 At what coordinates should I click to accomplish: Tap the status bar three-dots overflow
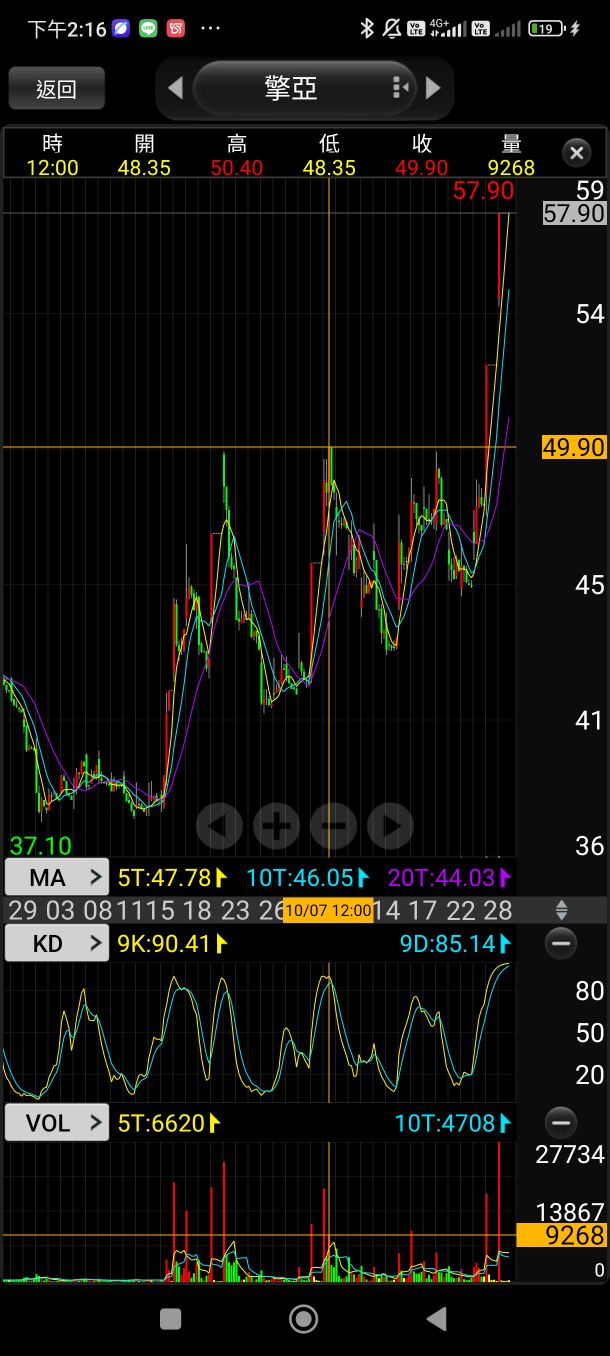point(210,29)
